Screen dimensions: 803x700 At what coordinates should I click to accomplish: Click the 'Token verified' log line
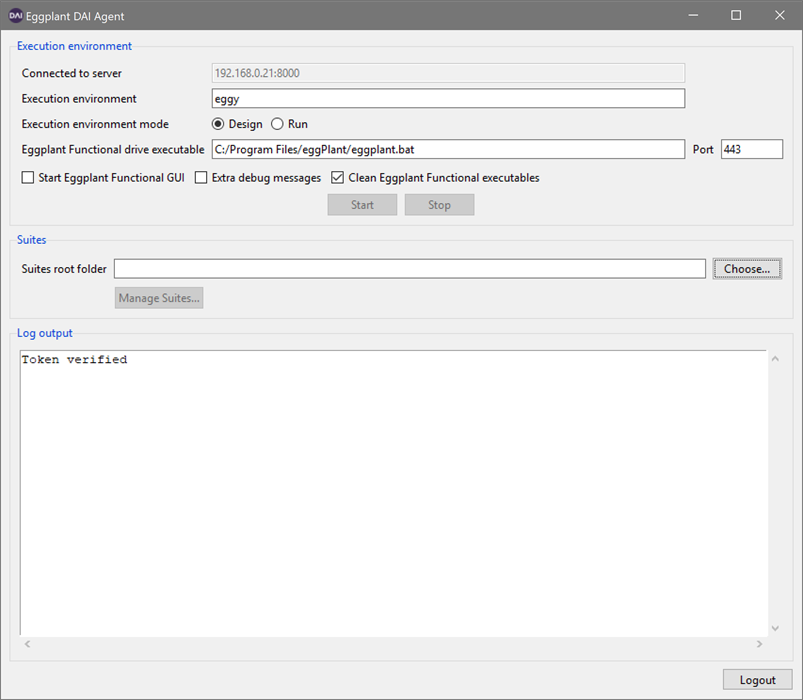click(x=74, y=359)
